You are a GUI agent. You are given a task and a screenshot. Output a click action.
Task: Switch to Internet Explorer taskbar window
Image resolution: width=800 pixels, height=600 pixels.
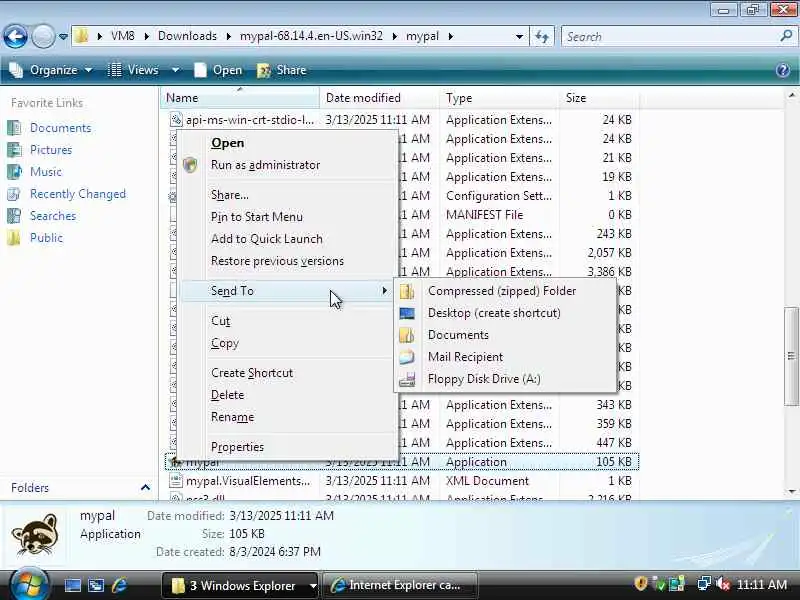pos(400,585)
